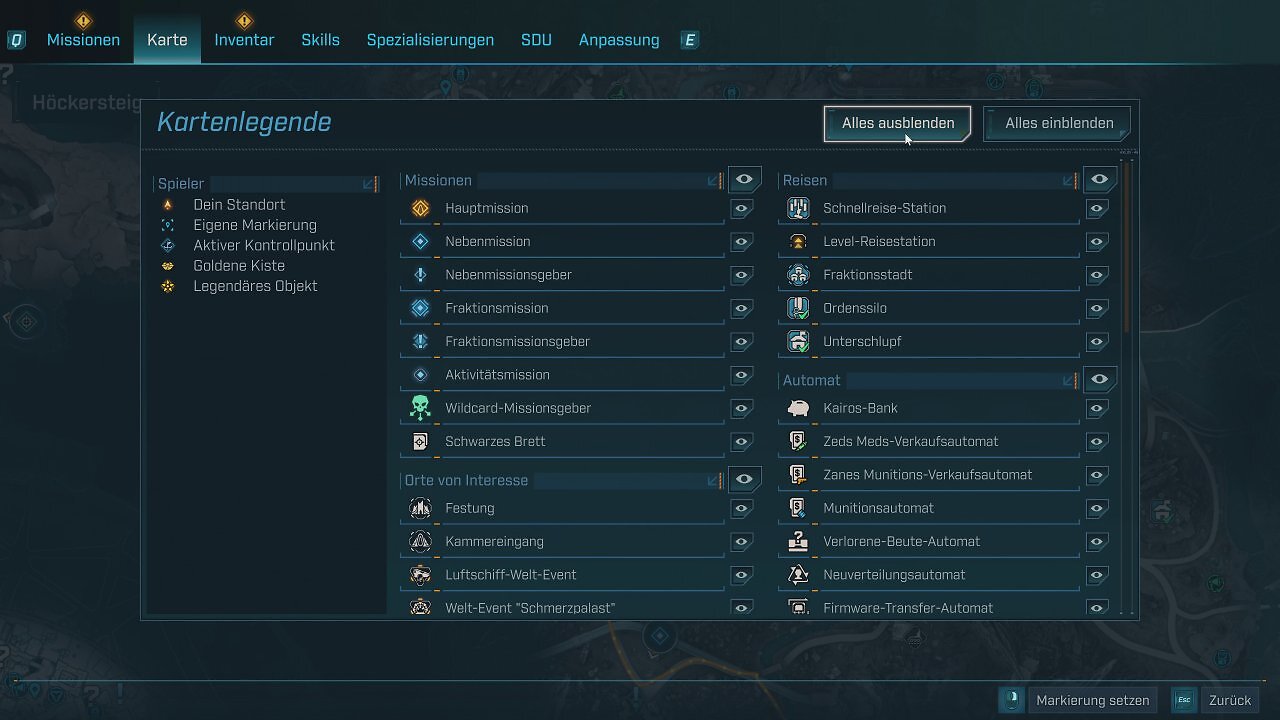Click the Firmware-Transfer-Automat icon
This screenshot has width=1280, height=720.
798,607
